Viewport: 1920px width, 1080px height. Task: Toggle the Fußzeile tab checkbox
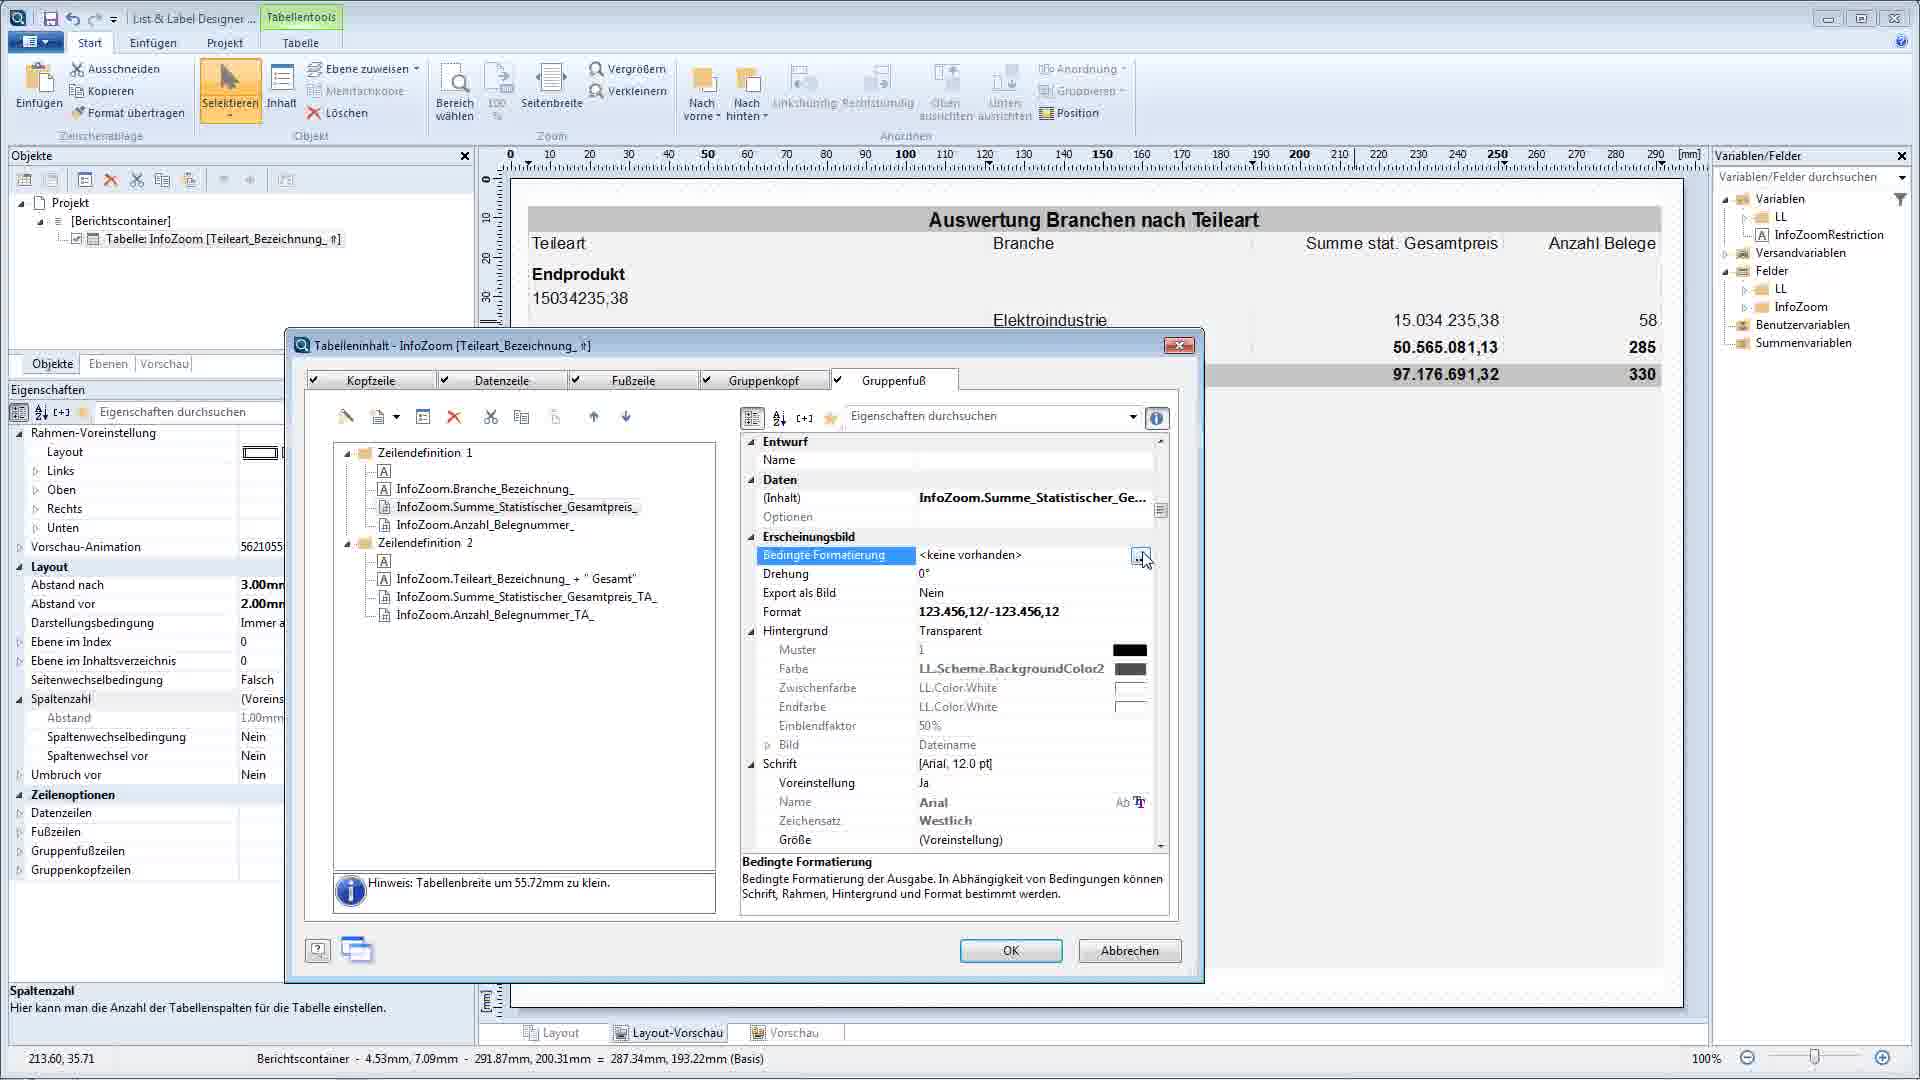[576, 380]
